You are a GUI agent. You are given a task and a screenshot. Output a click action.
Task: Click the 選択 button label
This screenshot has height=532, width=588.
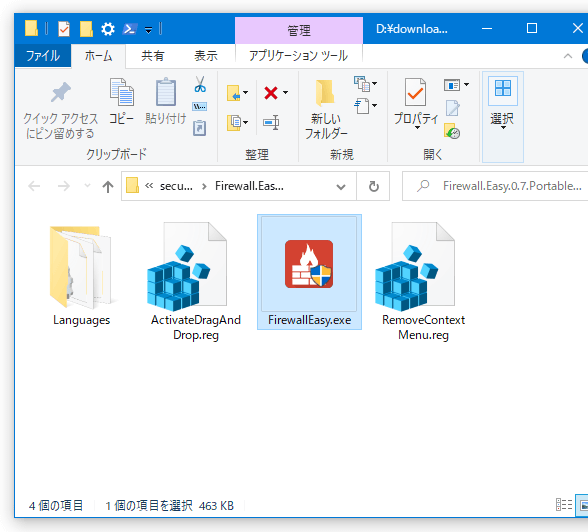tap(502, 119)
